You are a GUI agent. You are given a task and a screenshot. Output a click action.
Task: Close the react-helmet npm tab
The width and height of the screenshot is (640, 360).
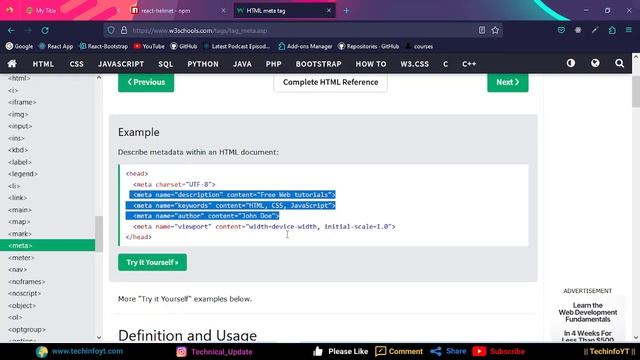[223, 11]
